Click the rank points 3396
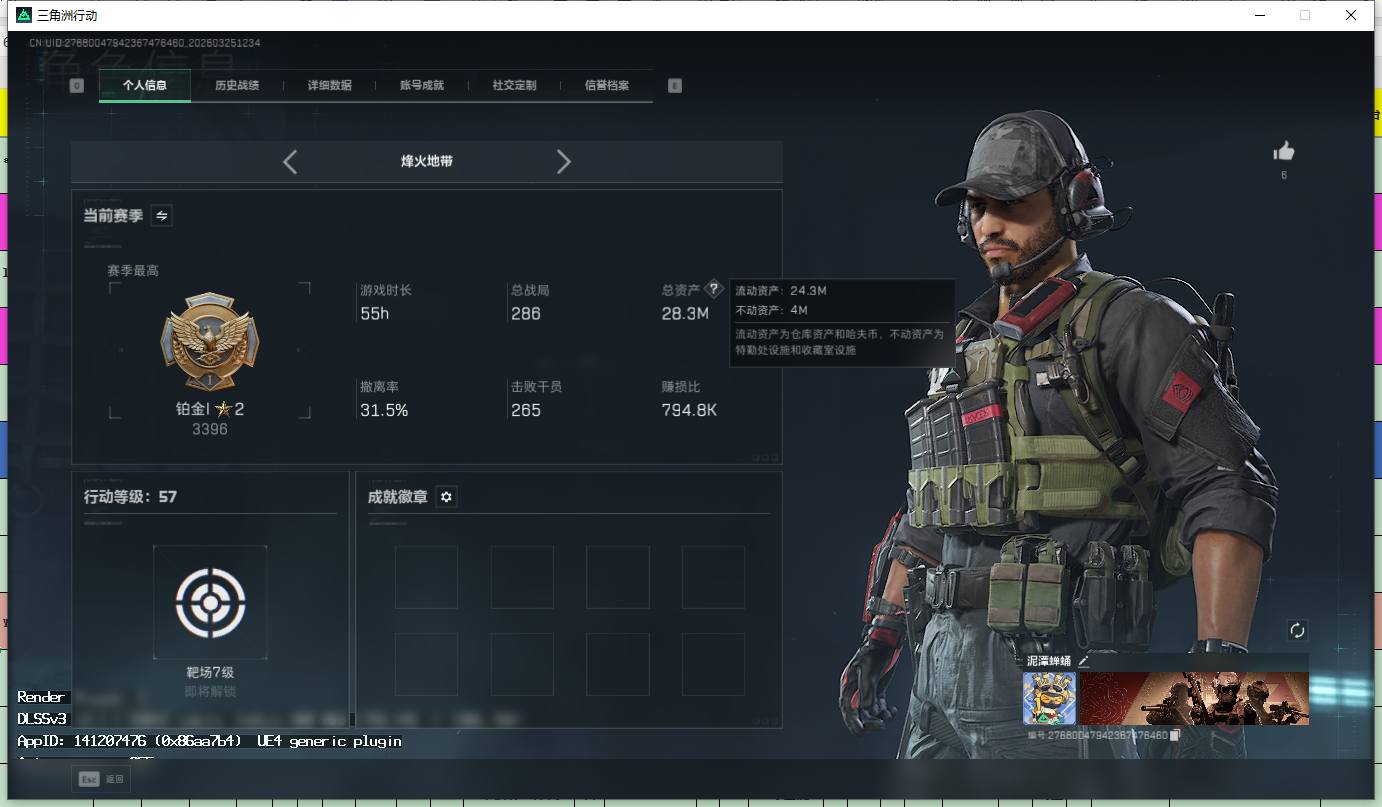This screenshot has height=807, width=1382. (x=210, y=429)
